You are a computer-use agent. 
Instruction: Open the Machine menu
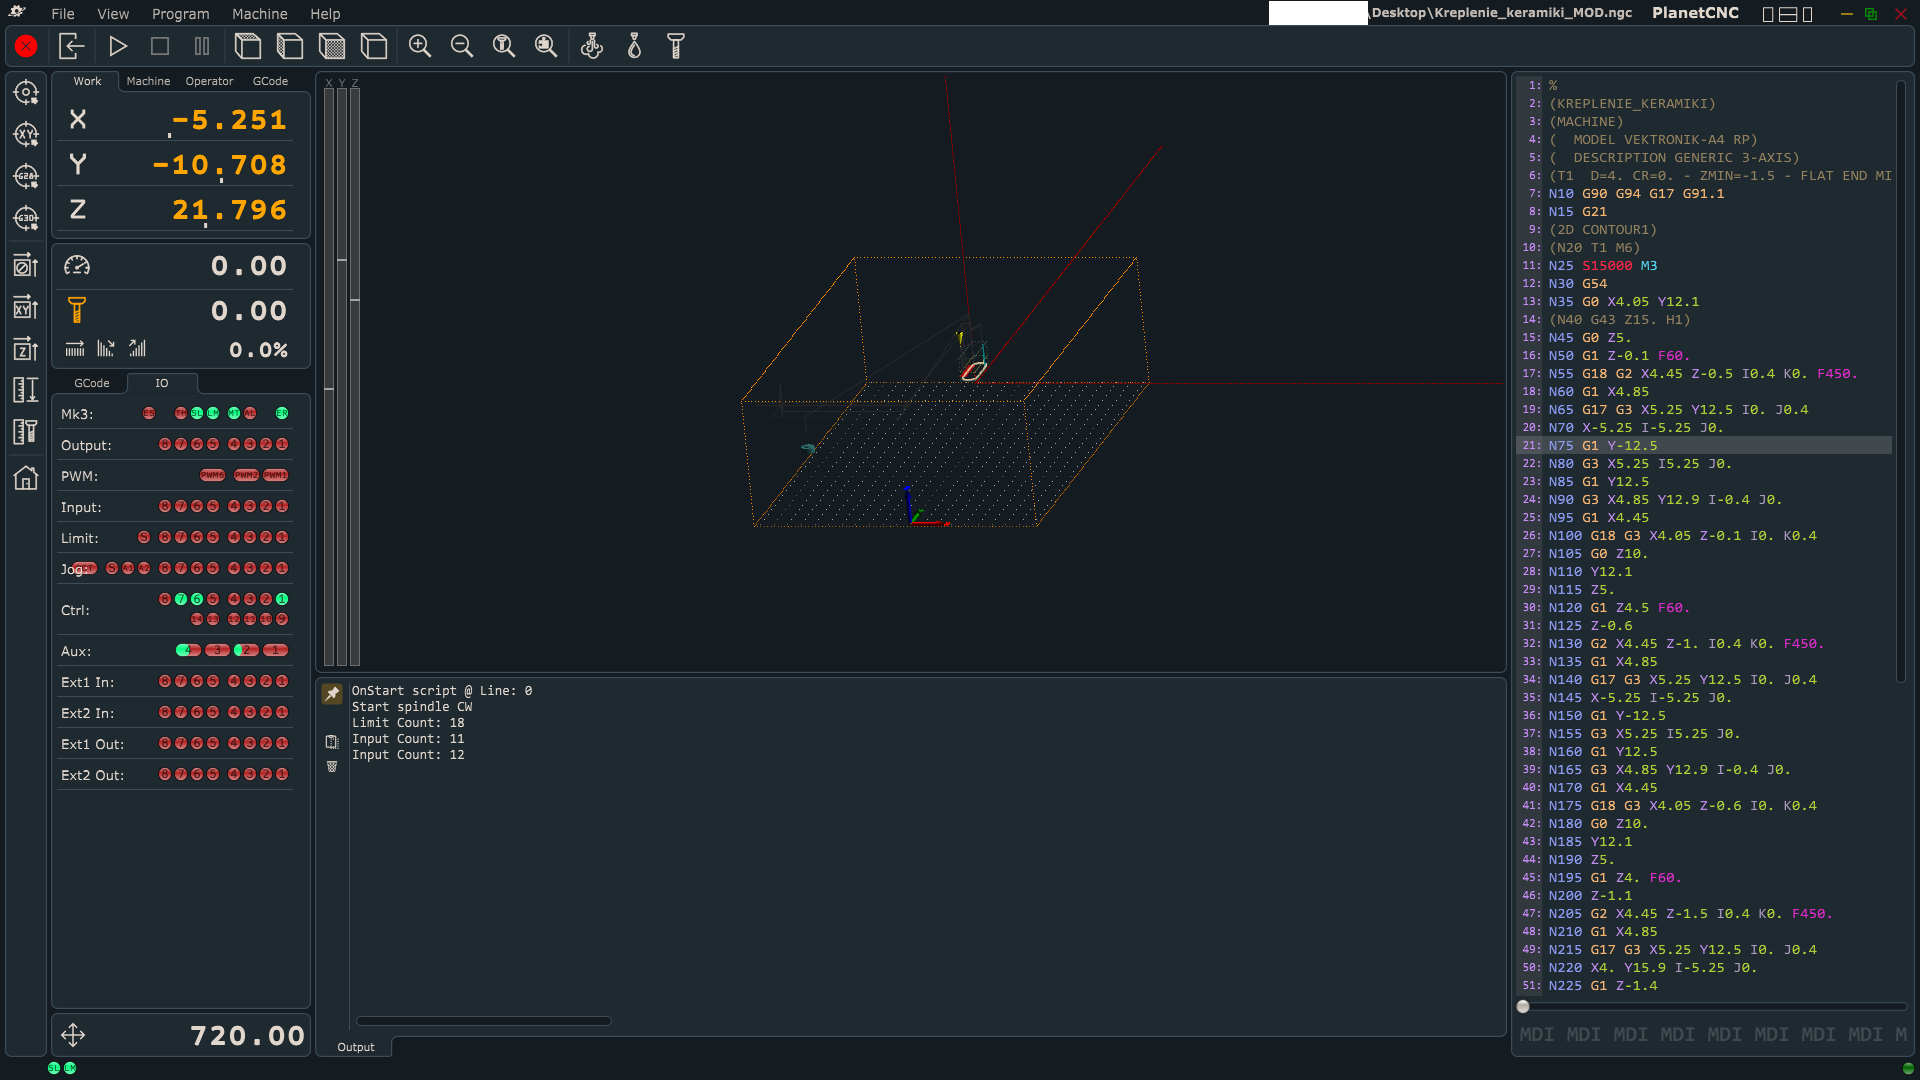(259, 14)
